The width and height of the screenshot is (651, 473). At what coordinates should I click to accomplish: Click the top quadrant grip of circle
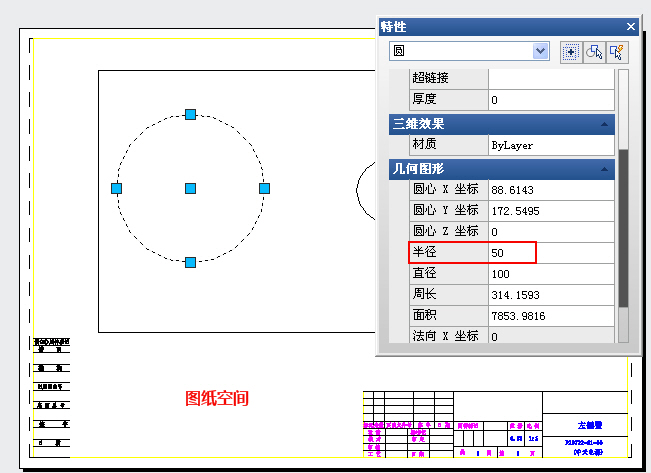(x=191, y=115)
